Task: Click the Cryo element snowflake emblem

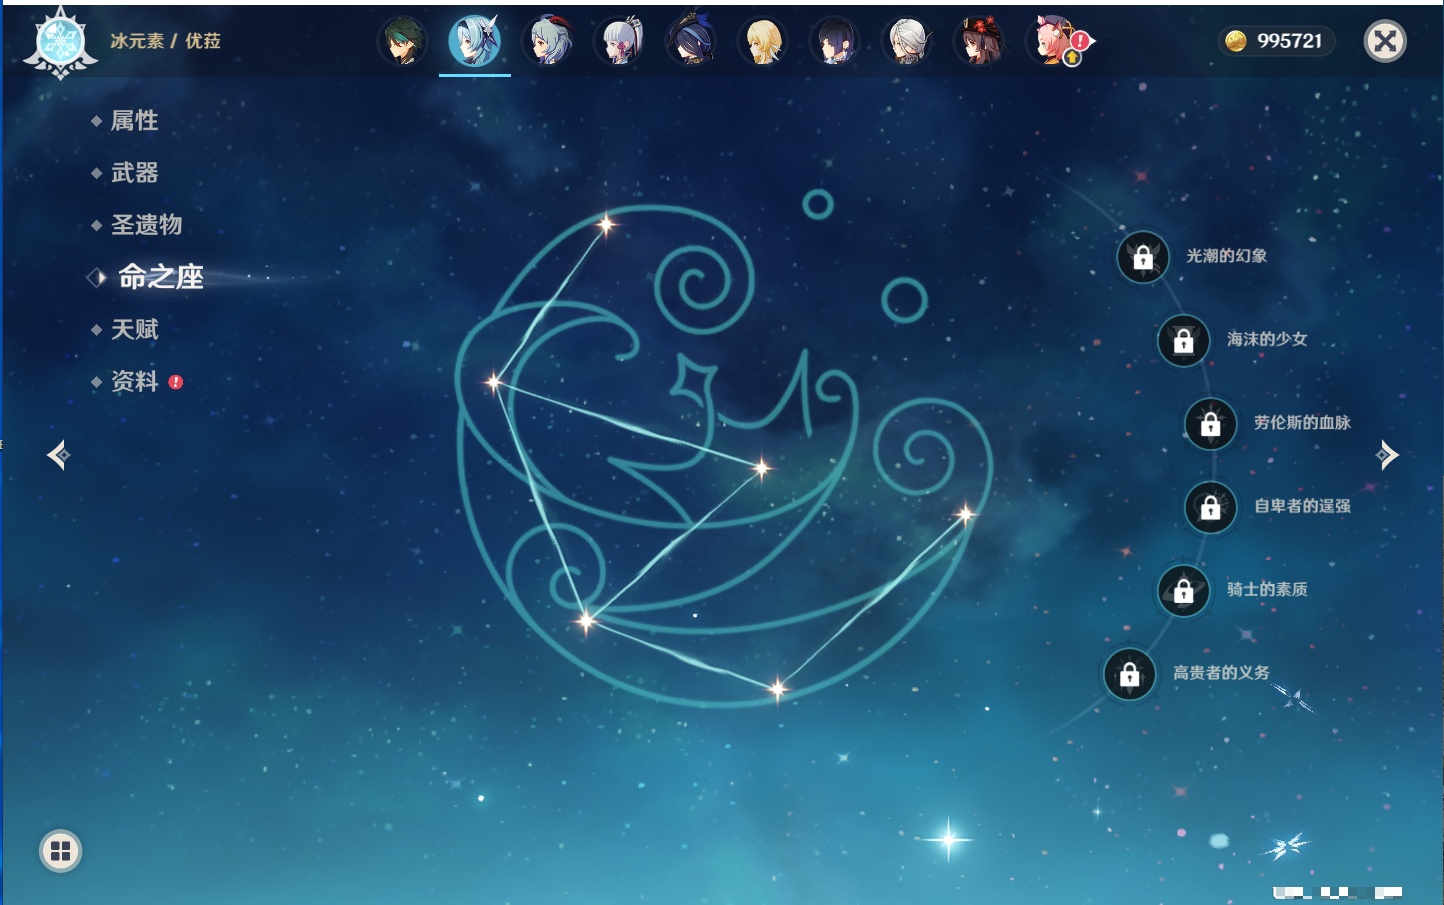Action: pyautogui.click(x=61, y=42)
